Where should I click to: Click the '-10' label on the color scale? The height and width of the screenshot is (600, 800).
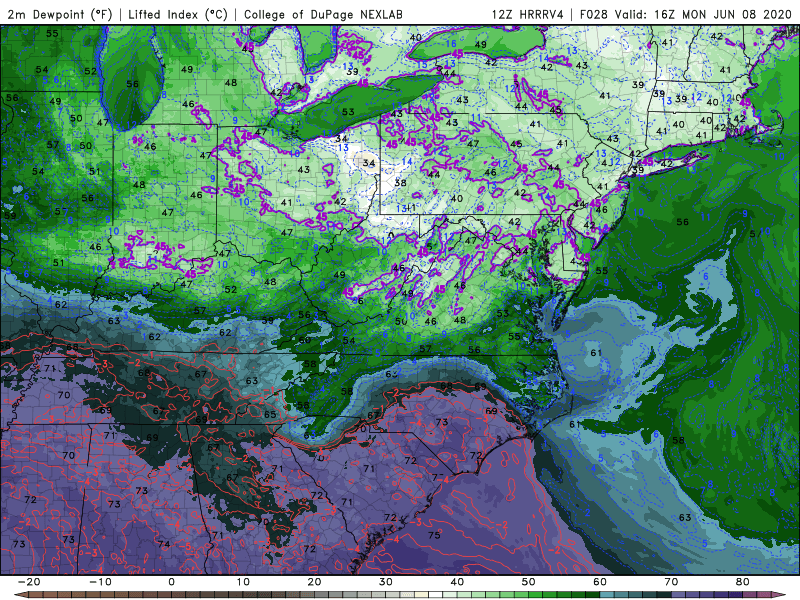coord(100,582)
